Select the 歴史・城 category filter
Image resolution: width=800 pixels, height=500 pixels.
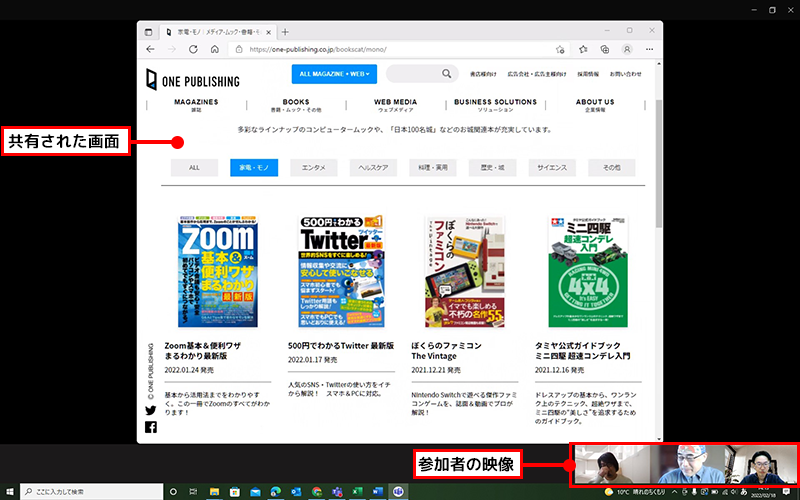[492, 167]
